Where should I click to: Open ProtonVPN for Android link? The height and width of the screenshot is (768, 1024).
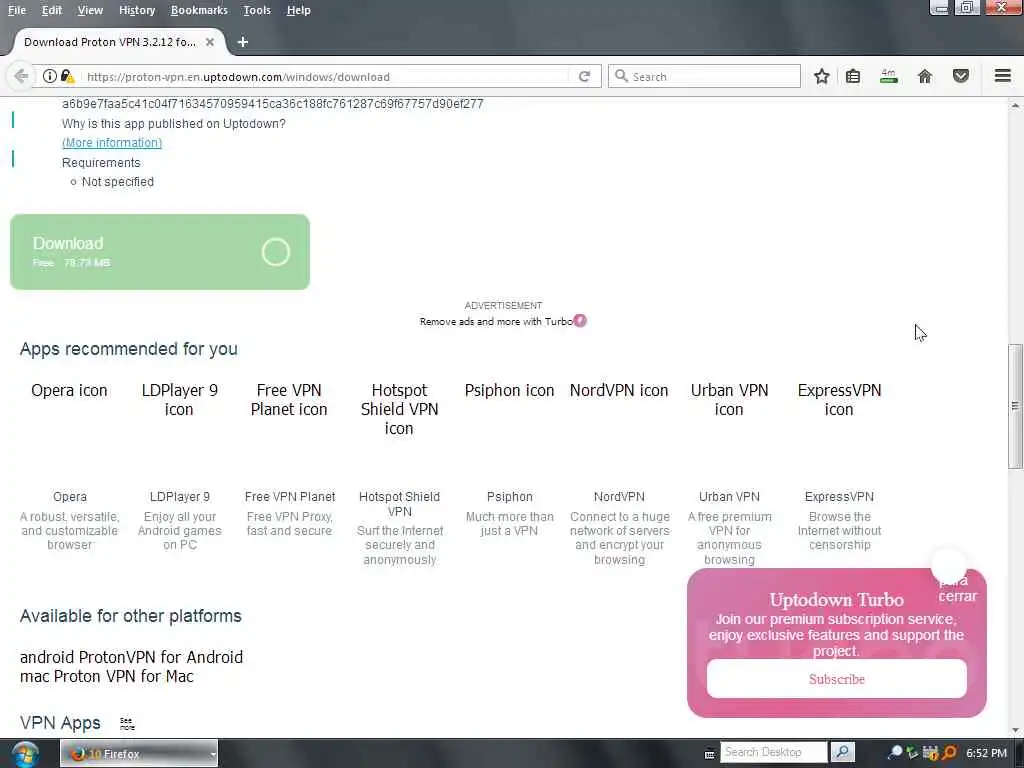coord(131,657)
